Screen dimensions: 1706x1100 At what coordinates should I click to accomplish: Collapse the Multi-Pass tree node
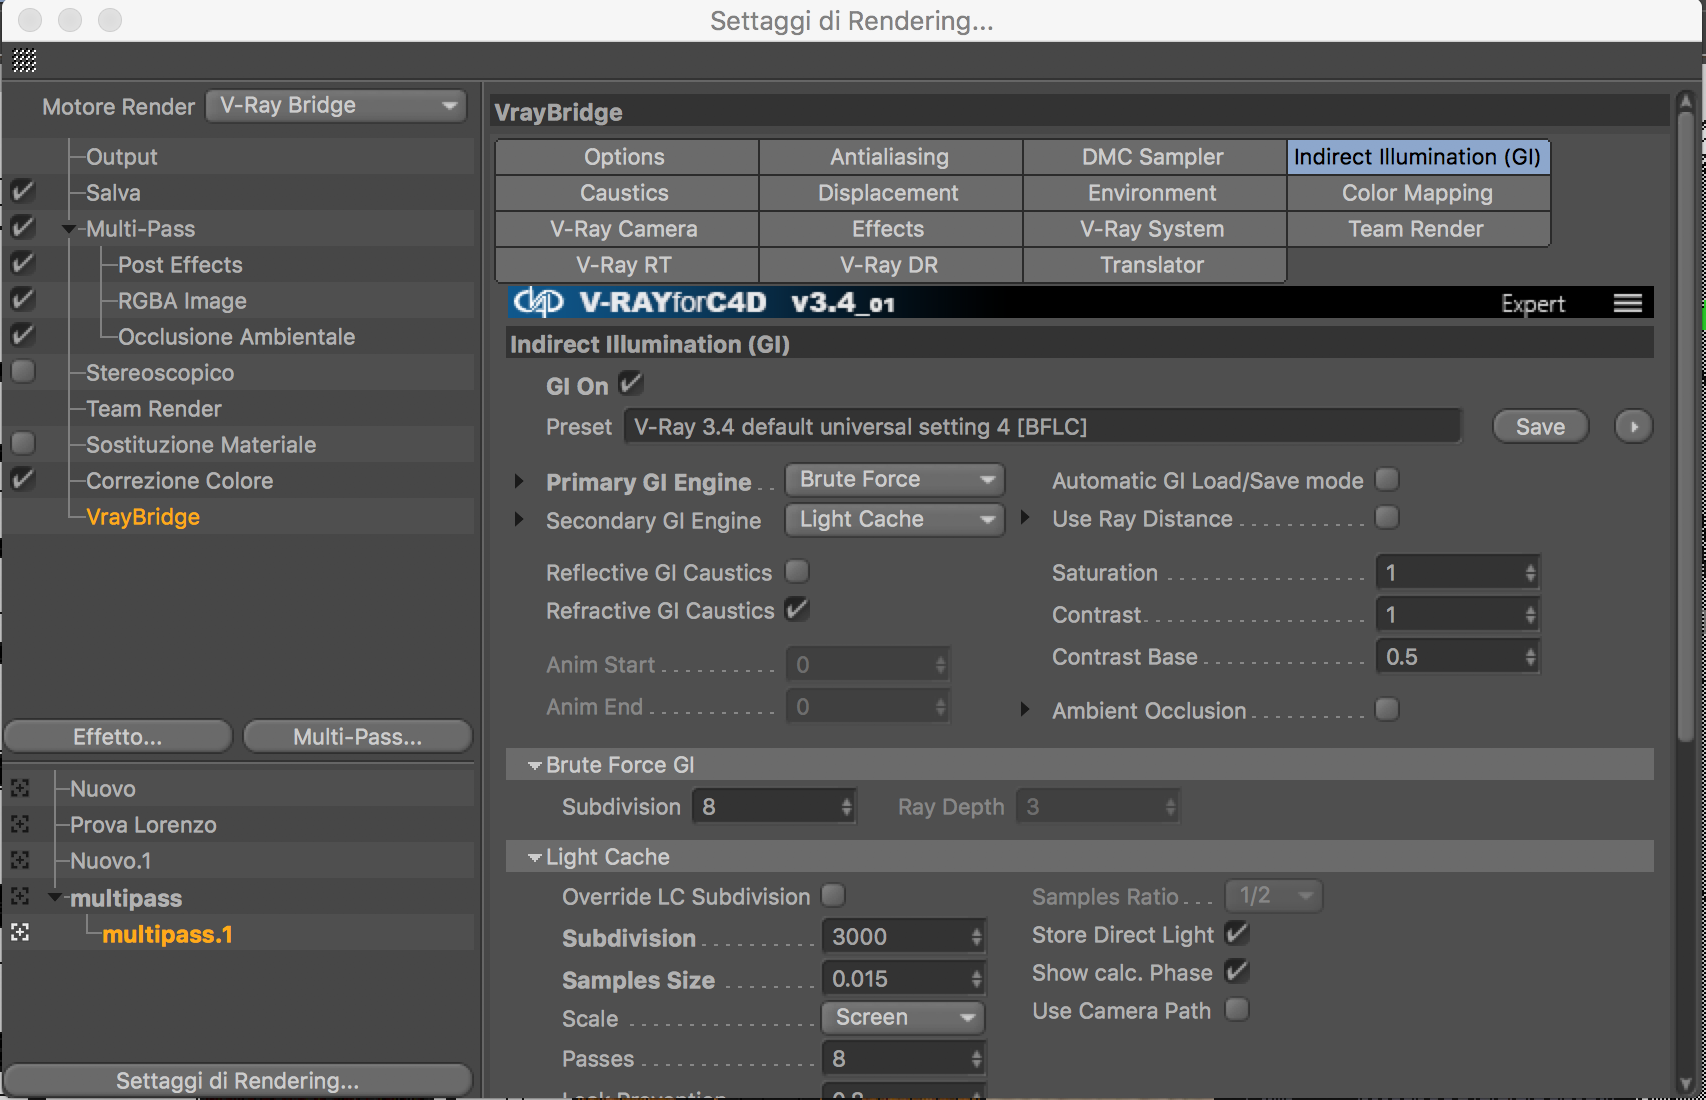point(68,229)
